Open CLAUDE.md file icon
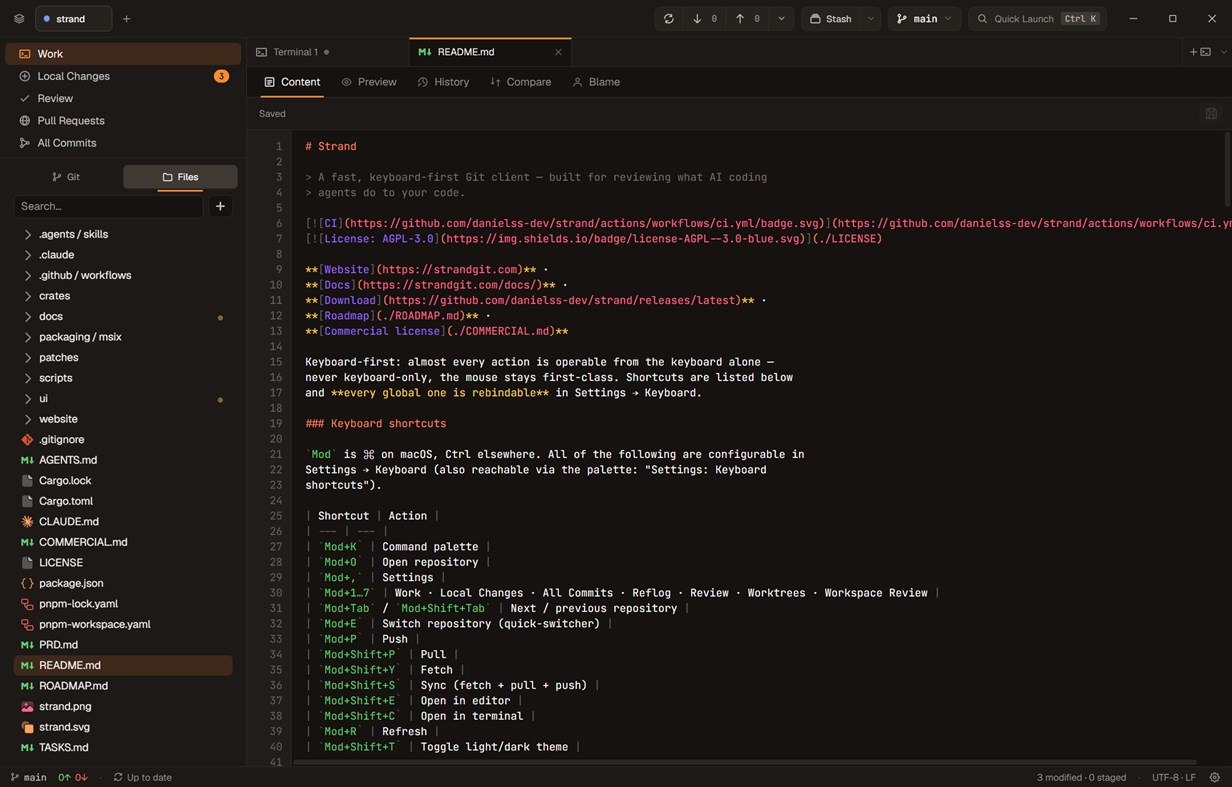This screenshot has height=787, width=1232. pos(27,522)
